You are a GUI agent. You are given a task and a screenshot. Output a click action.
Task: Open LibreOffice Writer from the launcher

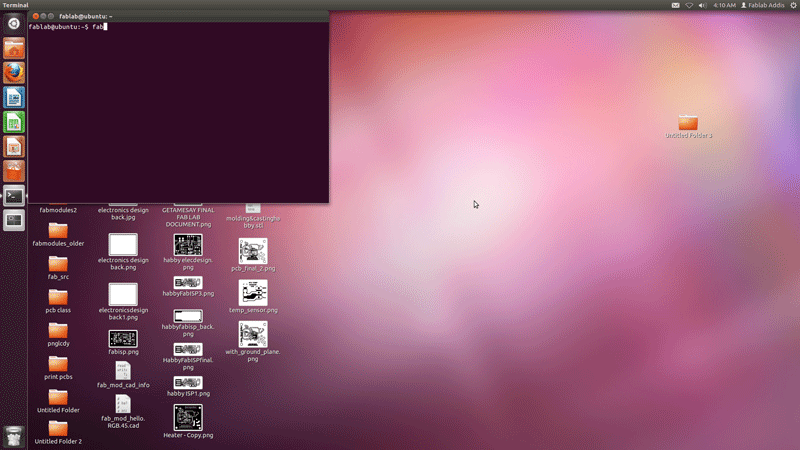(14, 97)
